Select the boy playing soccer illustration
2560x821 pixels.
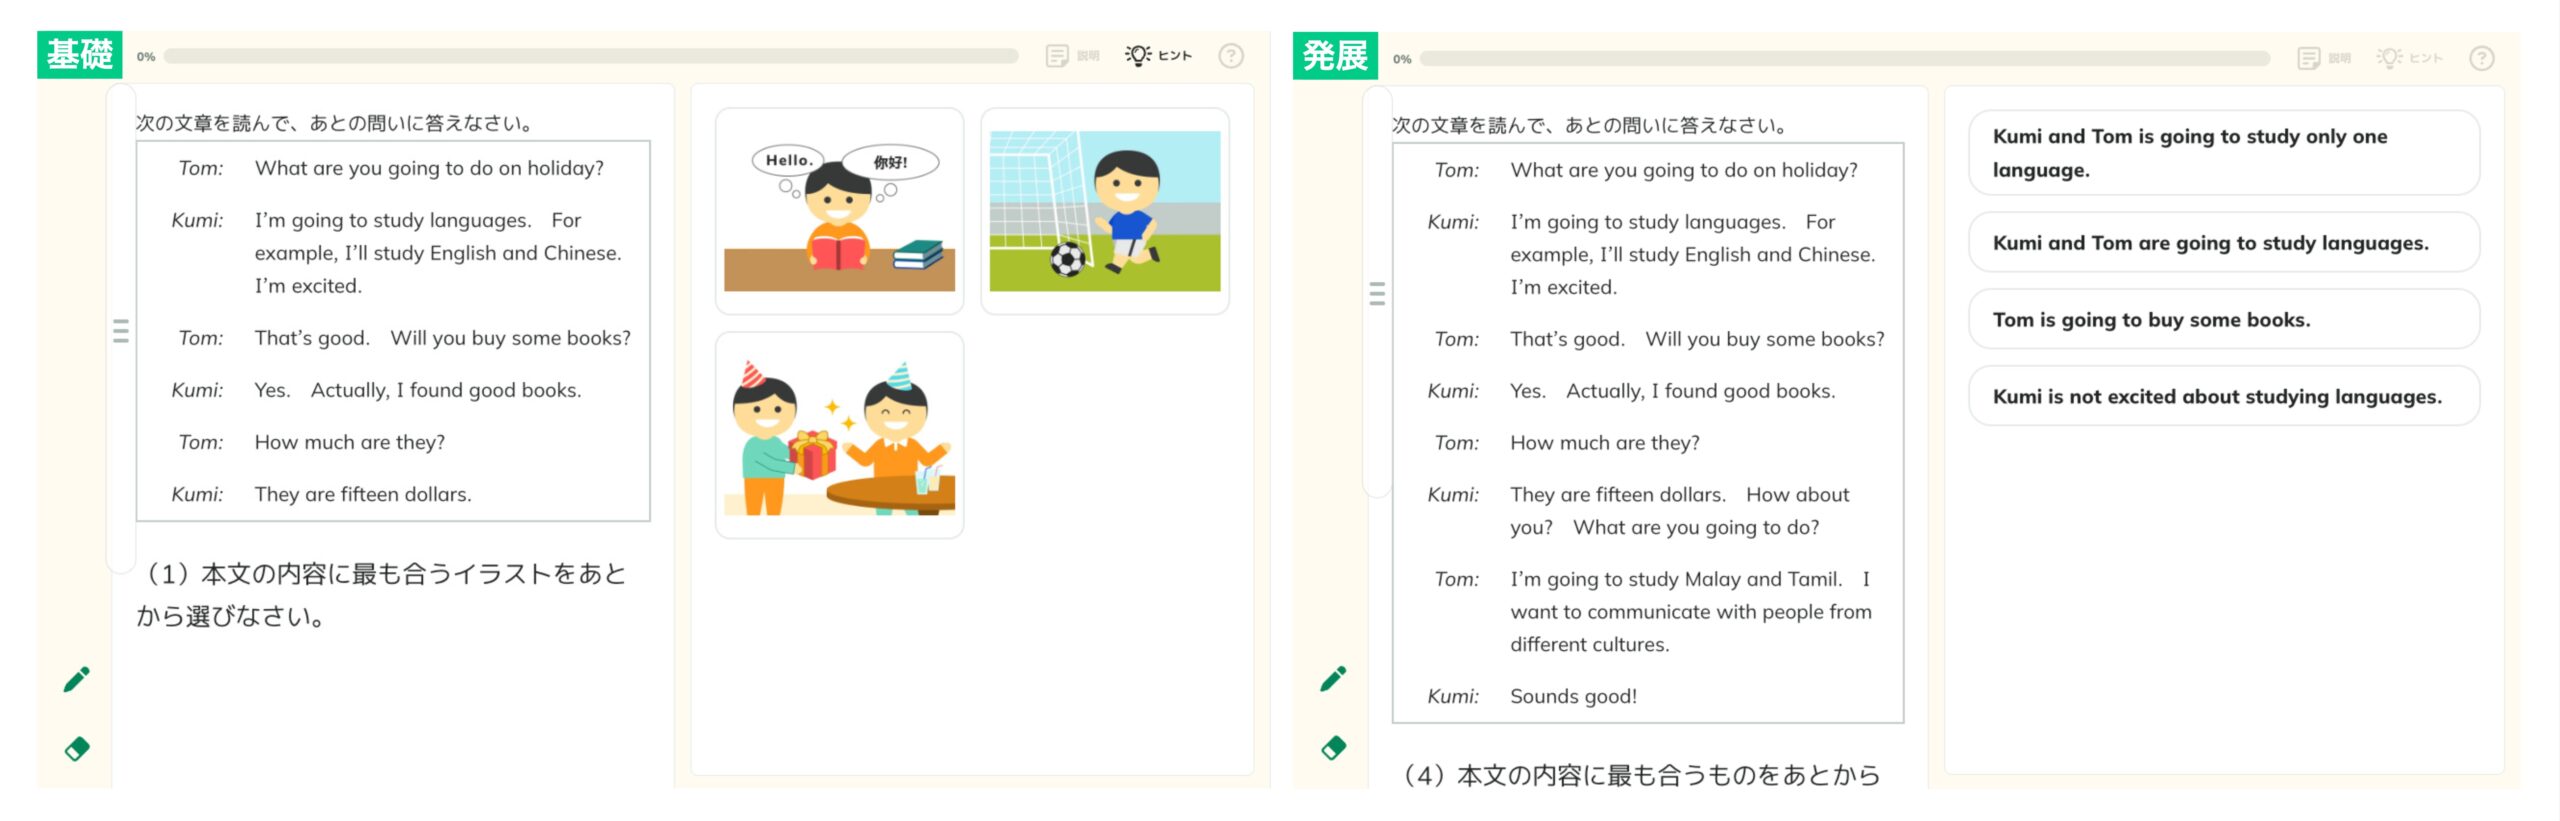pyautogui.click(x=1104, y=211)
